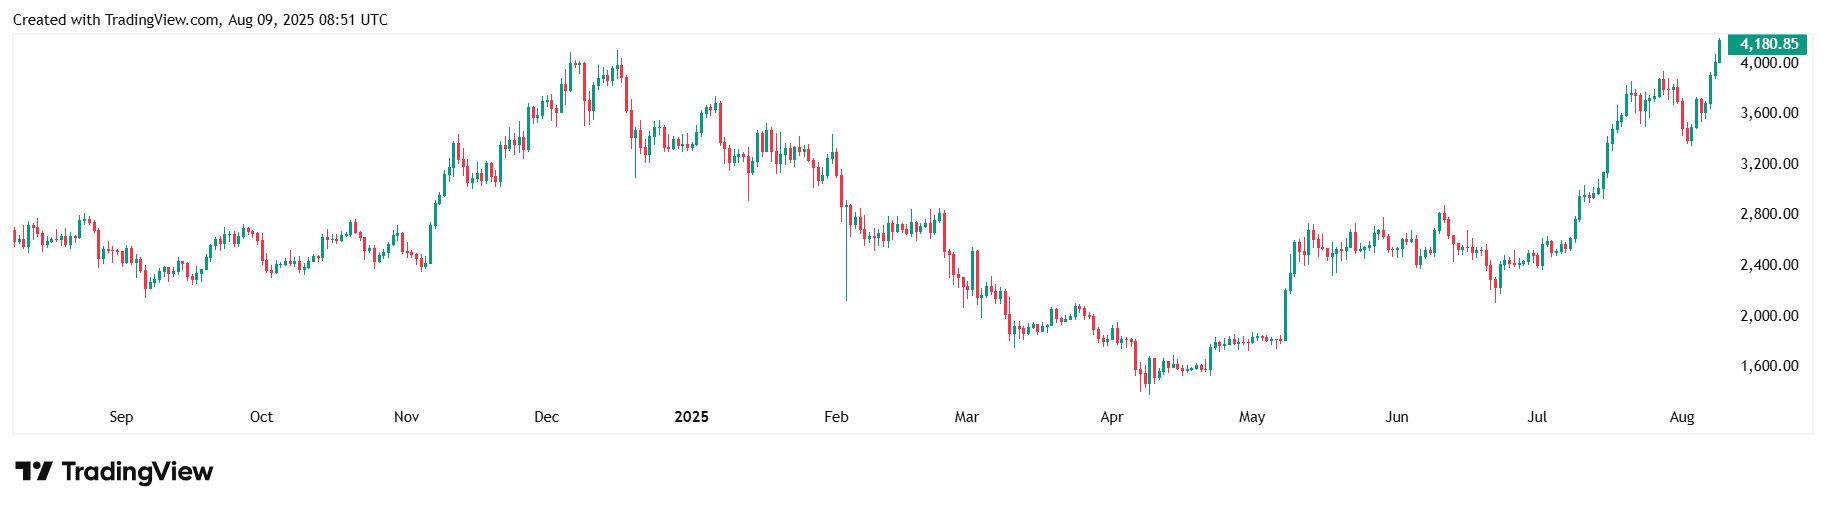Click the Oct label on time axis
Screen dimensions: 1826x509
[x=261, y=417]
